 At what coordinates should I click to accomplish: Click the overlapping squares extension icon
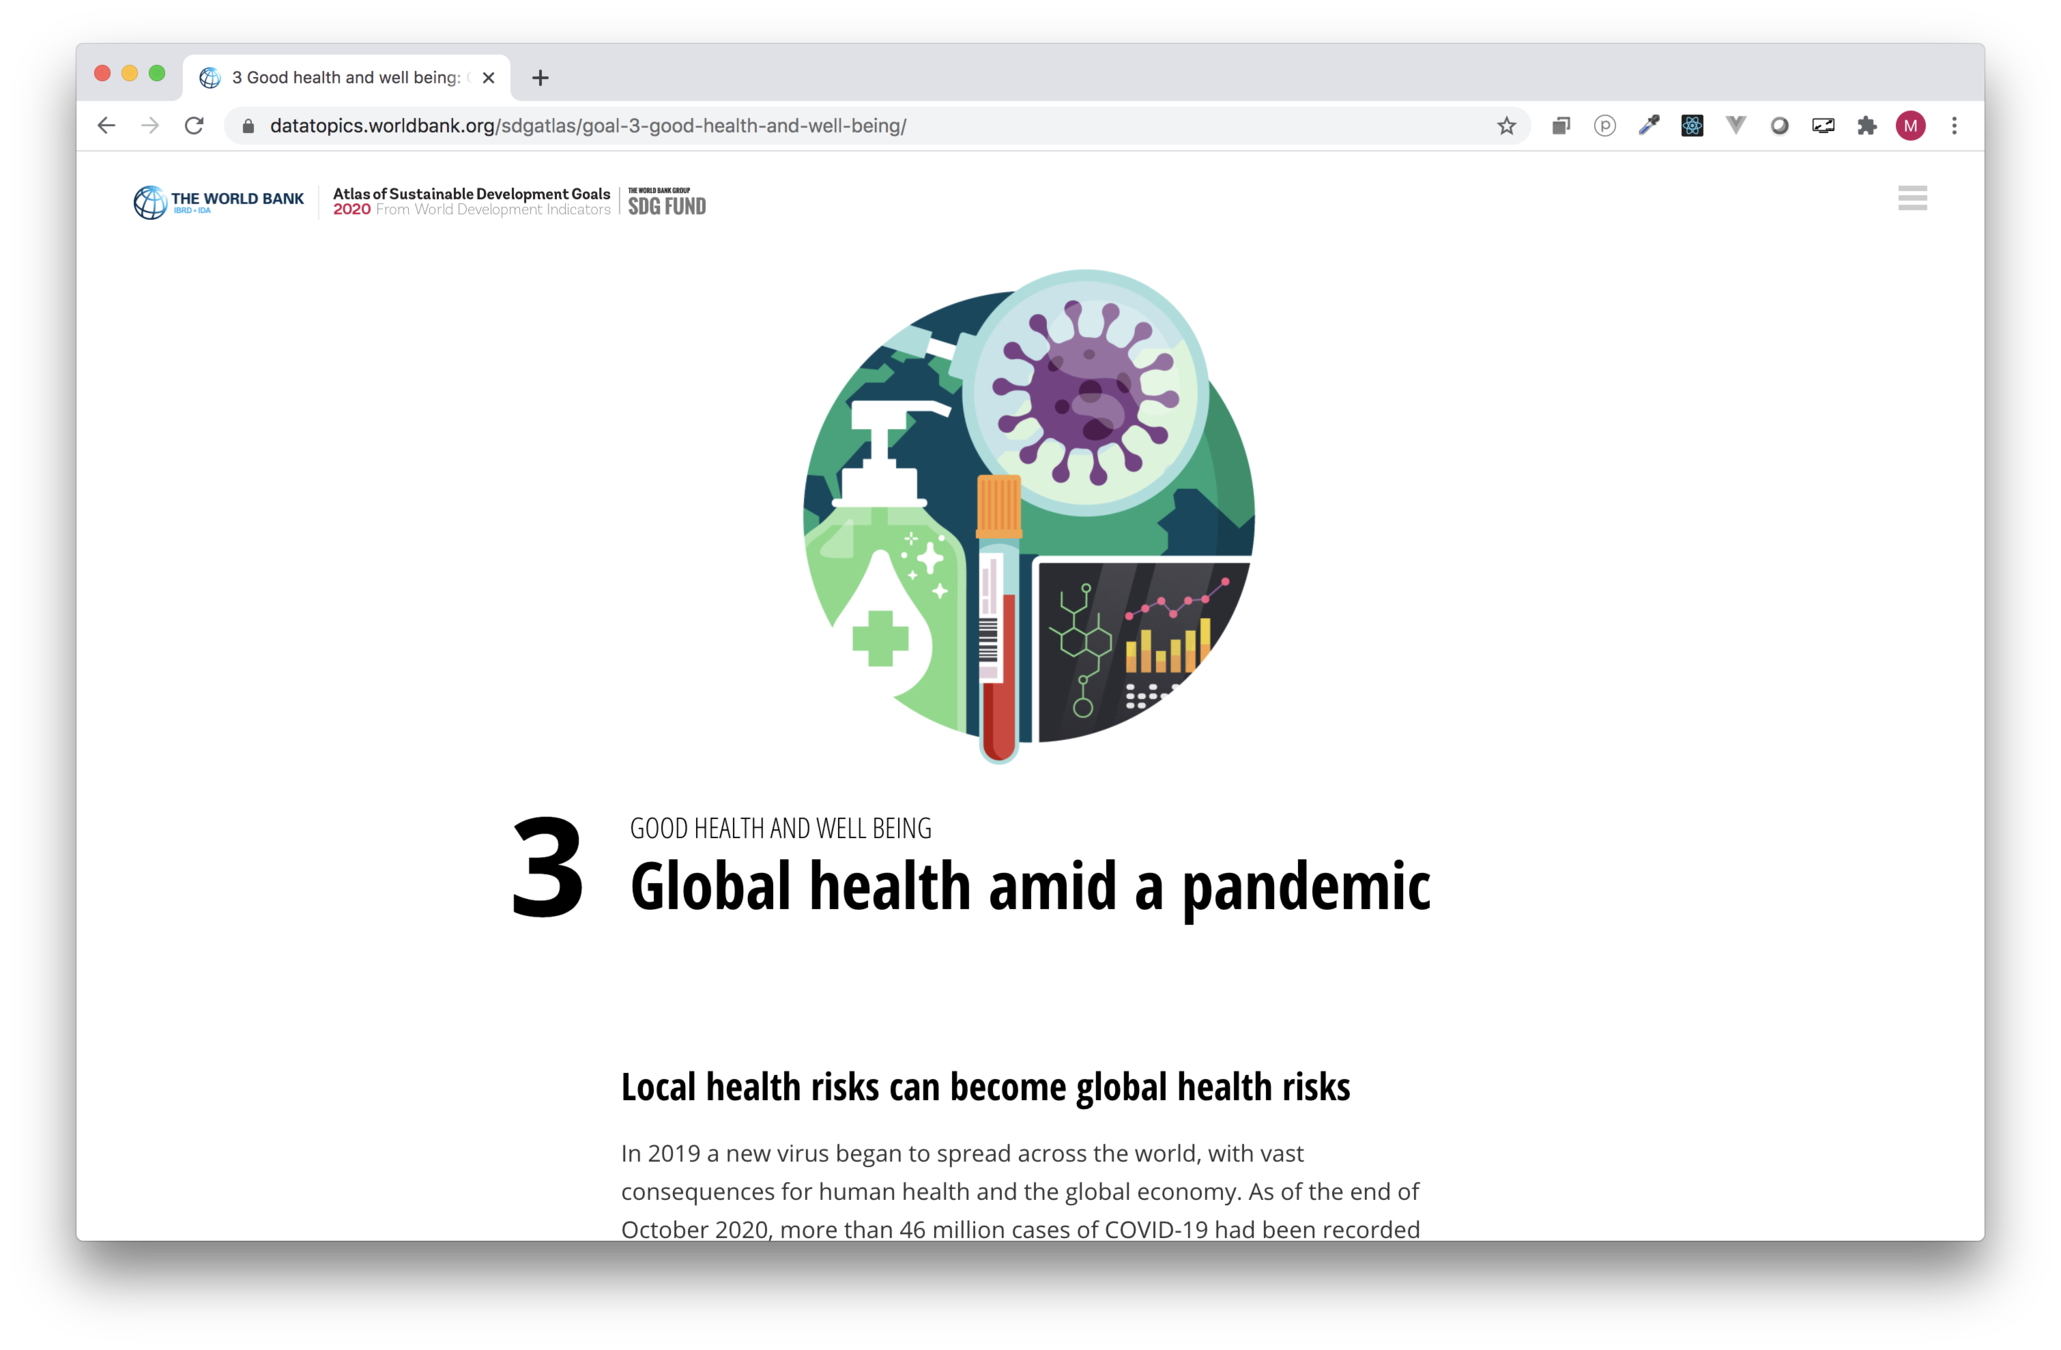click(x=1561, y=126)
